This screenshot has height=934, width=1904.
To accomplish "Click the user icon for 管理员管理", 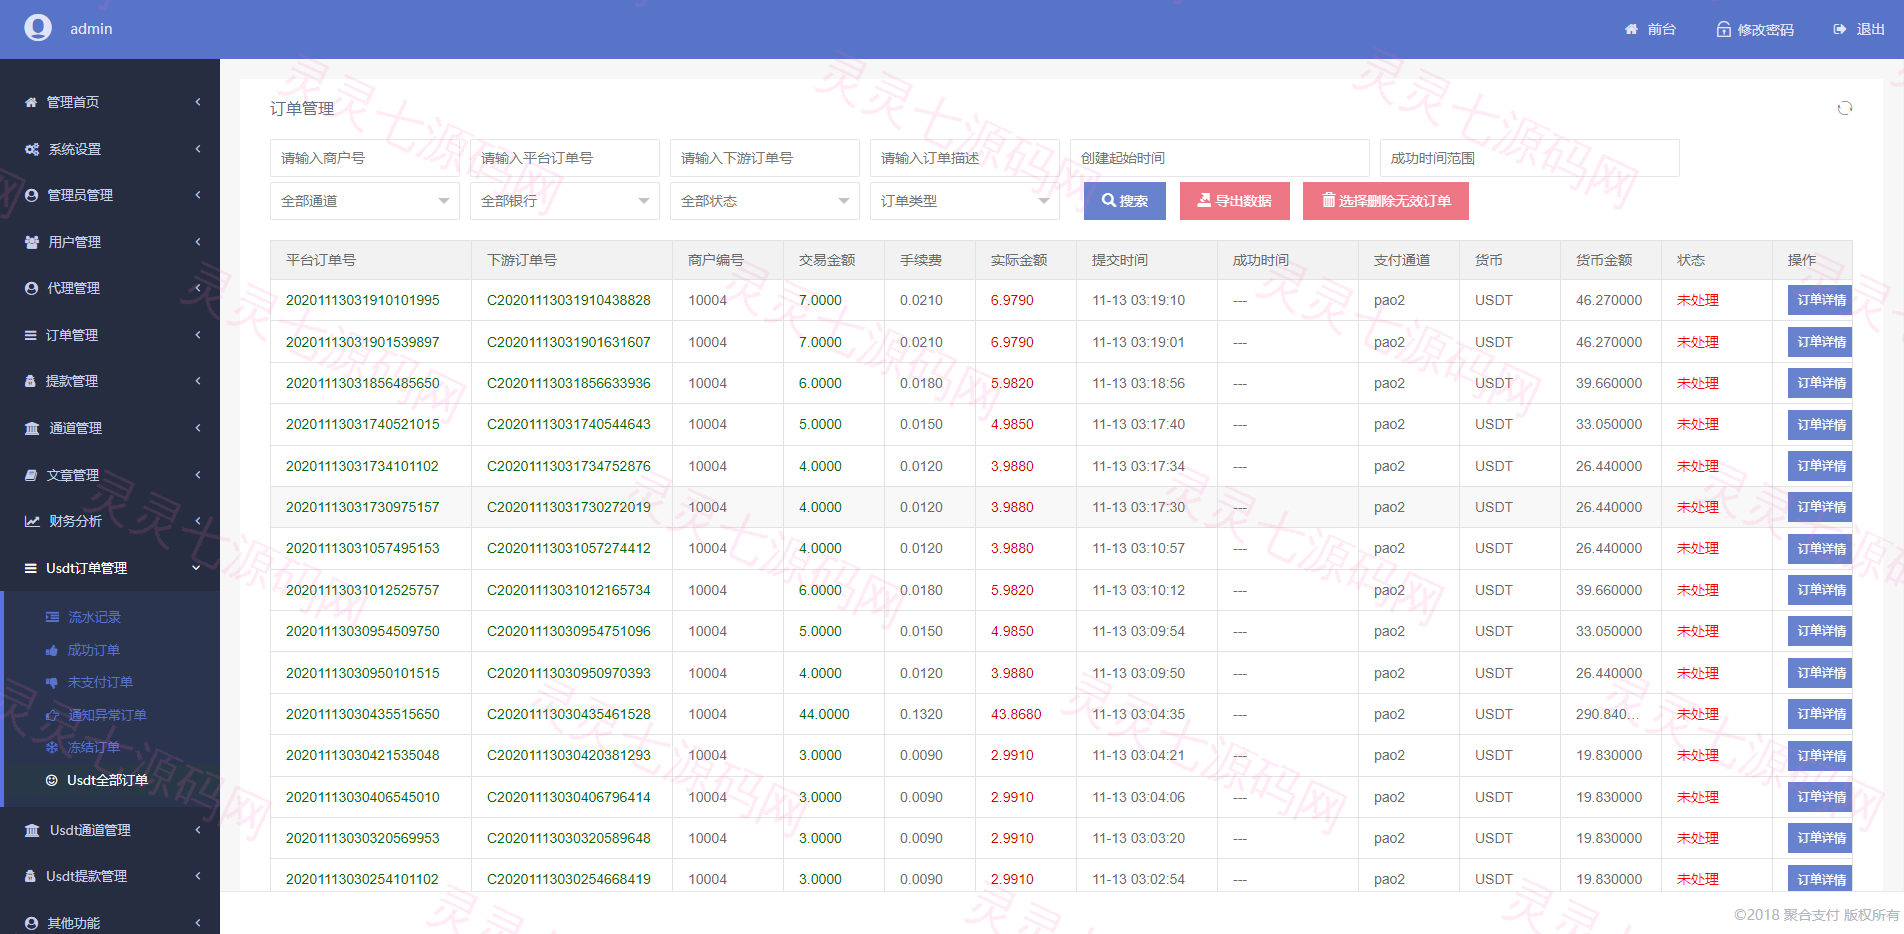I will pyautogui.click(x=31, y=195).
